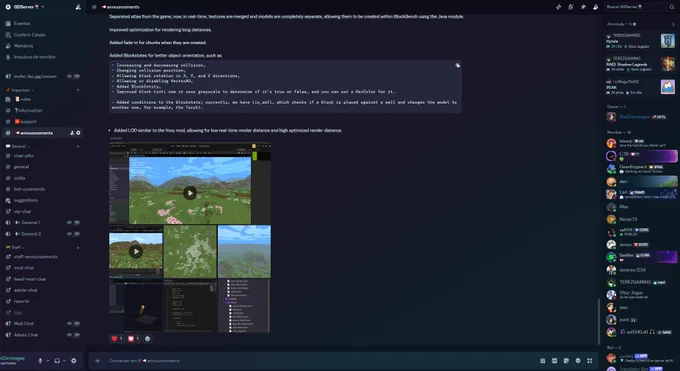This screenshot has height=371, width=680.
Task: Open Conferir Canais channel browser
Action: coord(42,35)
